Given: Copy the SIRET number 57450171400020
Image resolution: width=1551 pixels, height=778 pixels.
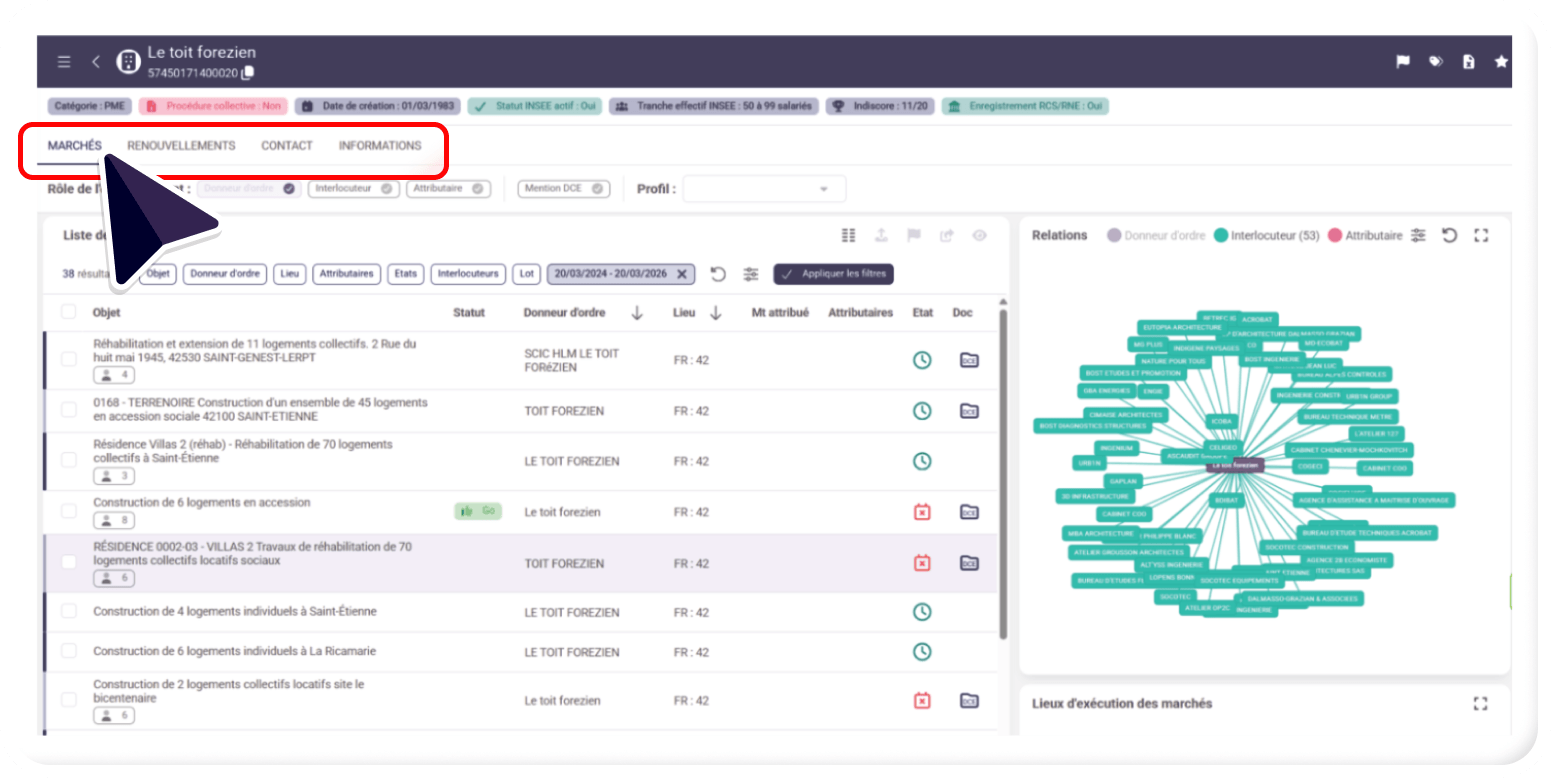Looking at the screenshot, I should 248,73.
